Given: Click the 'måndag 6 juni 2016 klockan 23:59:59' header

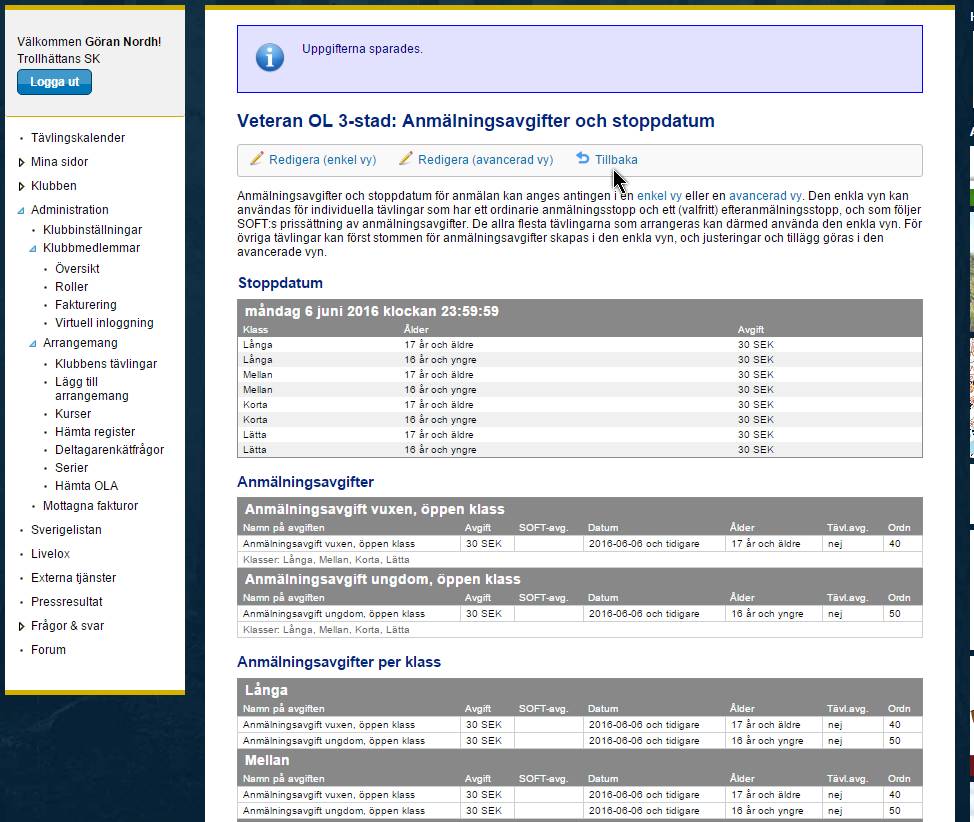Looking at the screenshot, I should (x=371, y=311).
